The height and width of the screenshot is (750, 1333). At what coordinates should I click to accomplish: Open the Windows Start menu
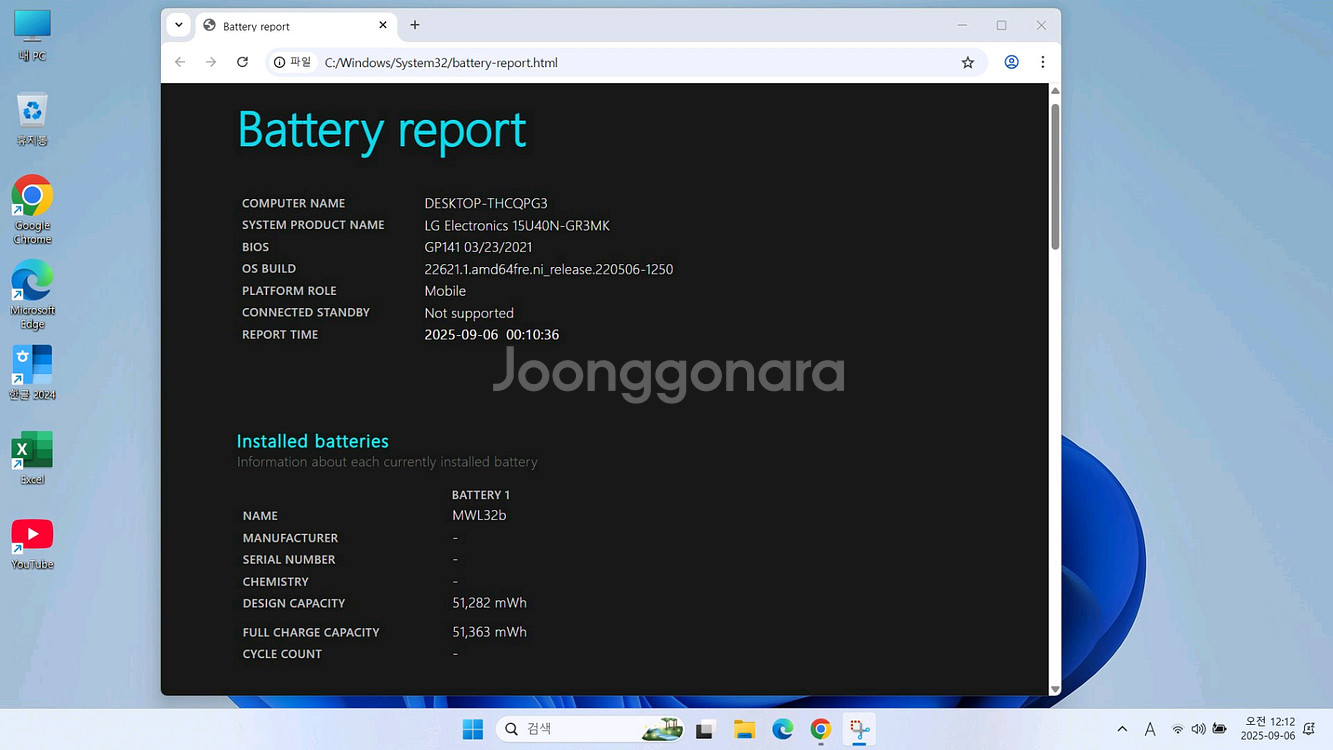(473, 729)
